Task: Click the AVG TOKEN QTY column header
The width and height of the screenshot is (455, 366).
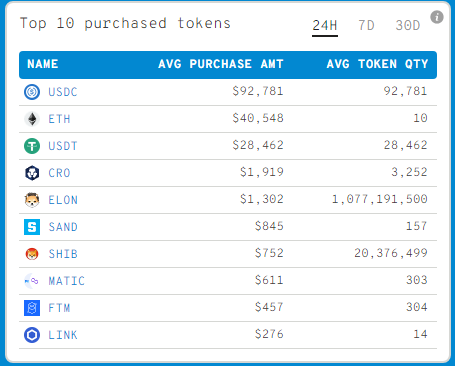Action: [x=377, y=64]
